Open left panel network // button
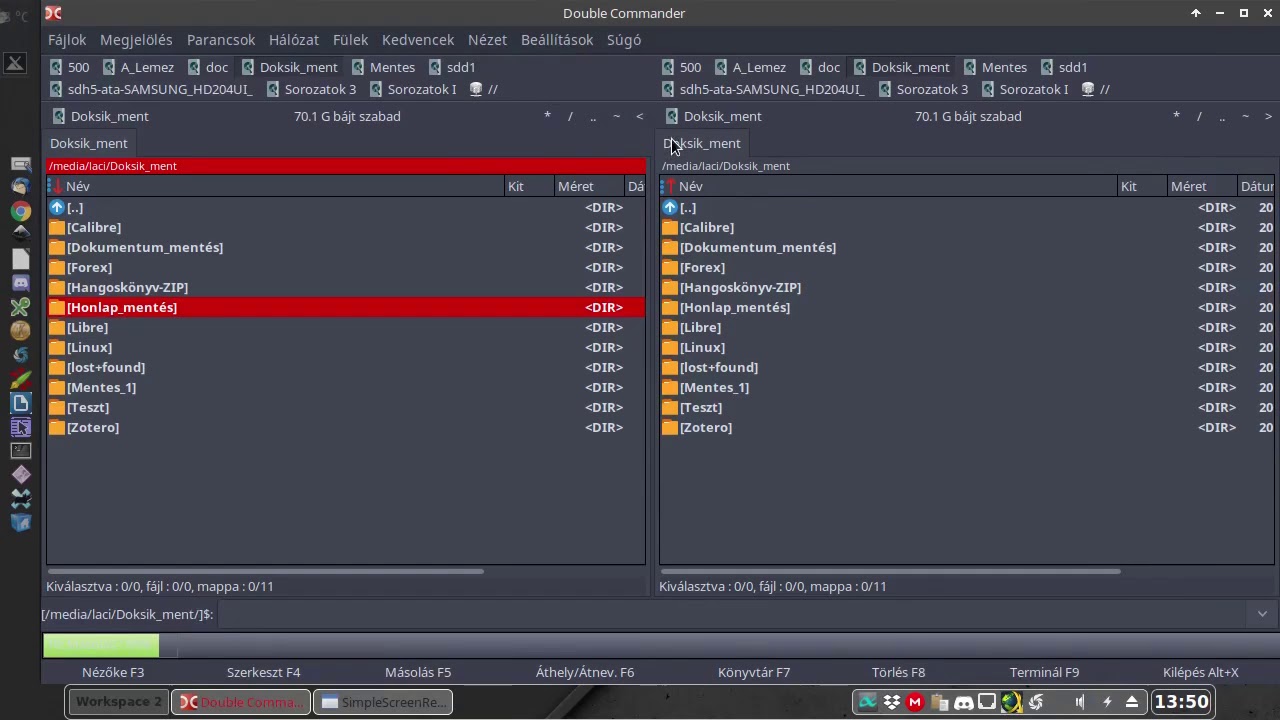Screen dimensions: 1280x720 484,89
